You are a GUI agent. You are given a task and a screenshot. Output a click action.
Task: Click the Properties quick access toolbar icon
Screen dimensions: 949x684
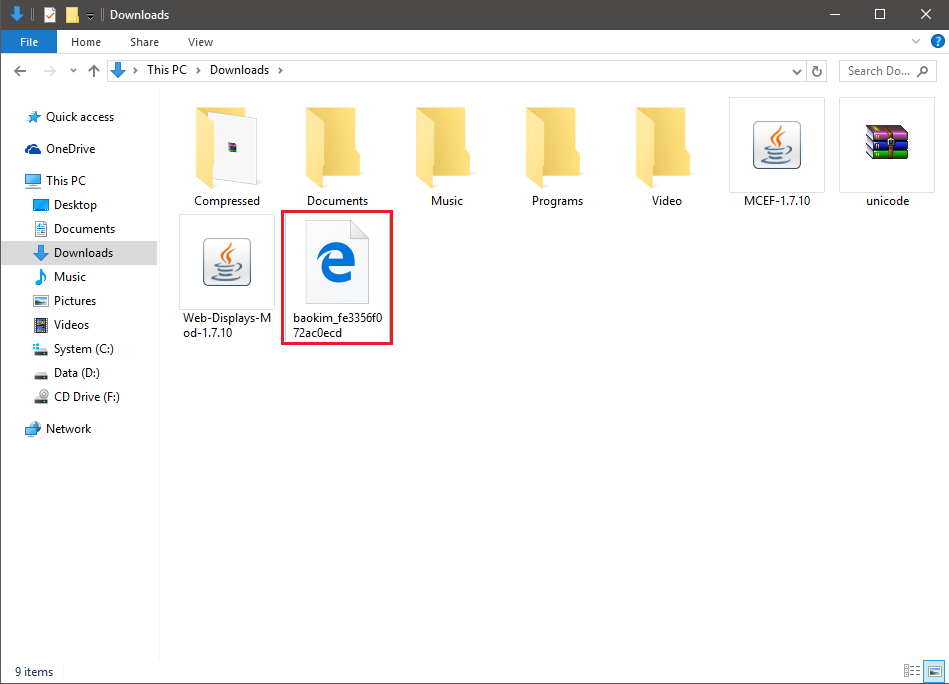tap(50, 15)
